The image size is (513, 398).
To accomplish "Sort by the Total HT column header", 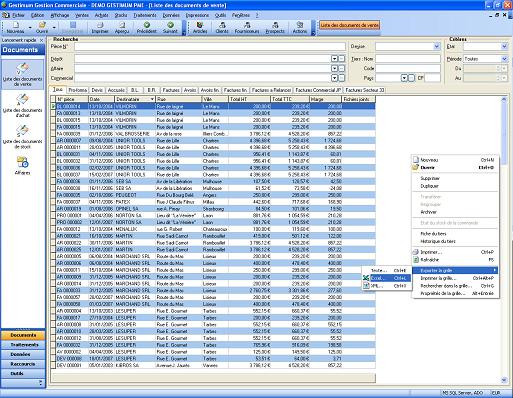I will click(249, 99).
